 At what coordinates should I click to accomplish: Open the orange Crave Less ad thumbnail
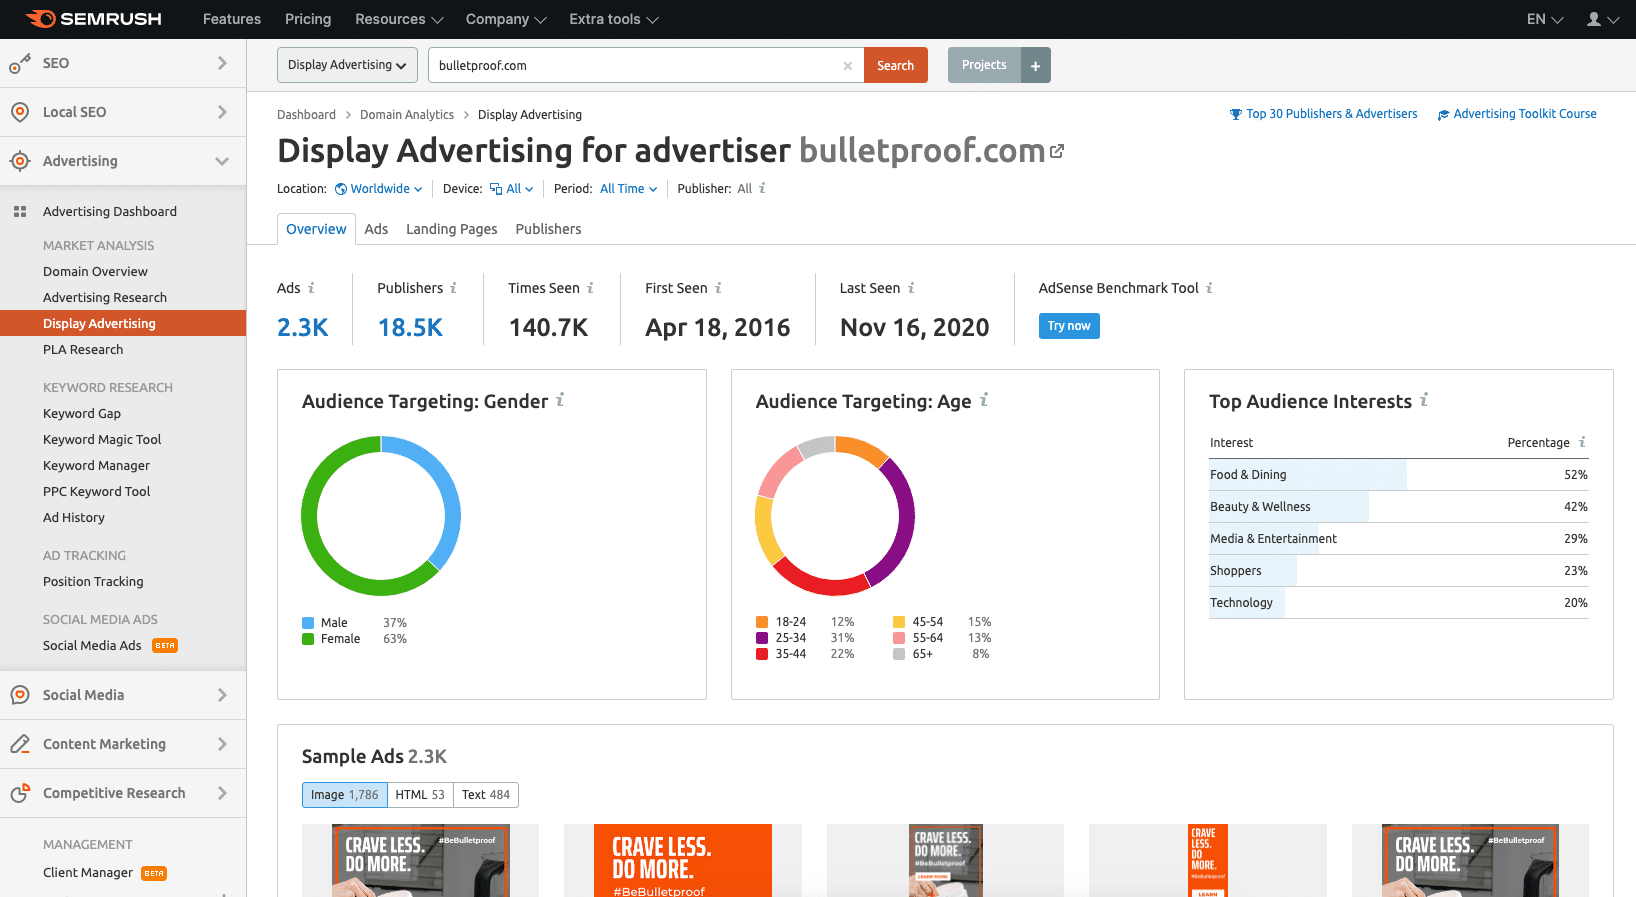point(683,860)
